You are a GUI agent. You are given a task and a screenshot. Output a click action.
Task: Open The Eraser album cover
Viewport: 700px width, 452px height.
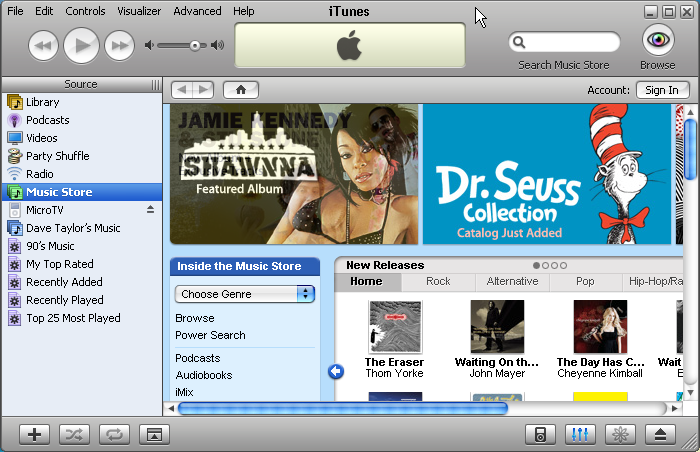click(395, 326)
